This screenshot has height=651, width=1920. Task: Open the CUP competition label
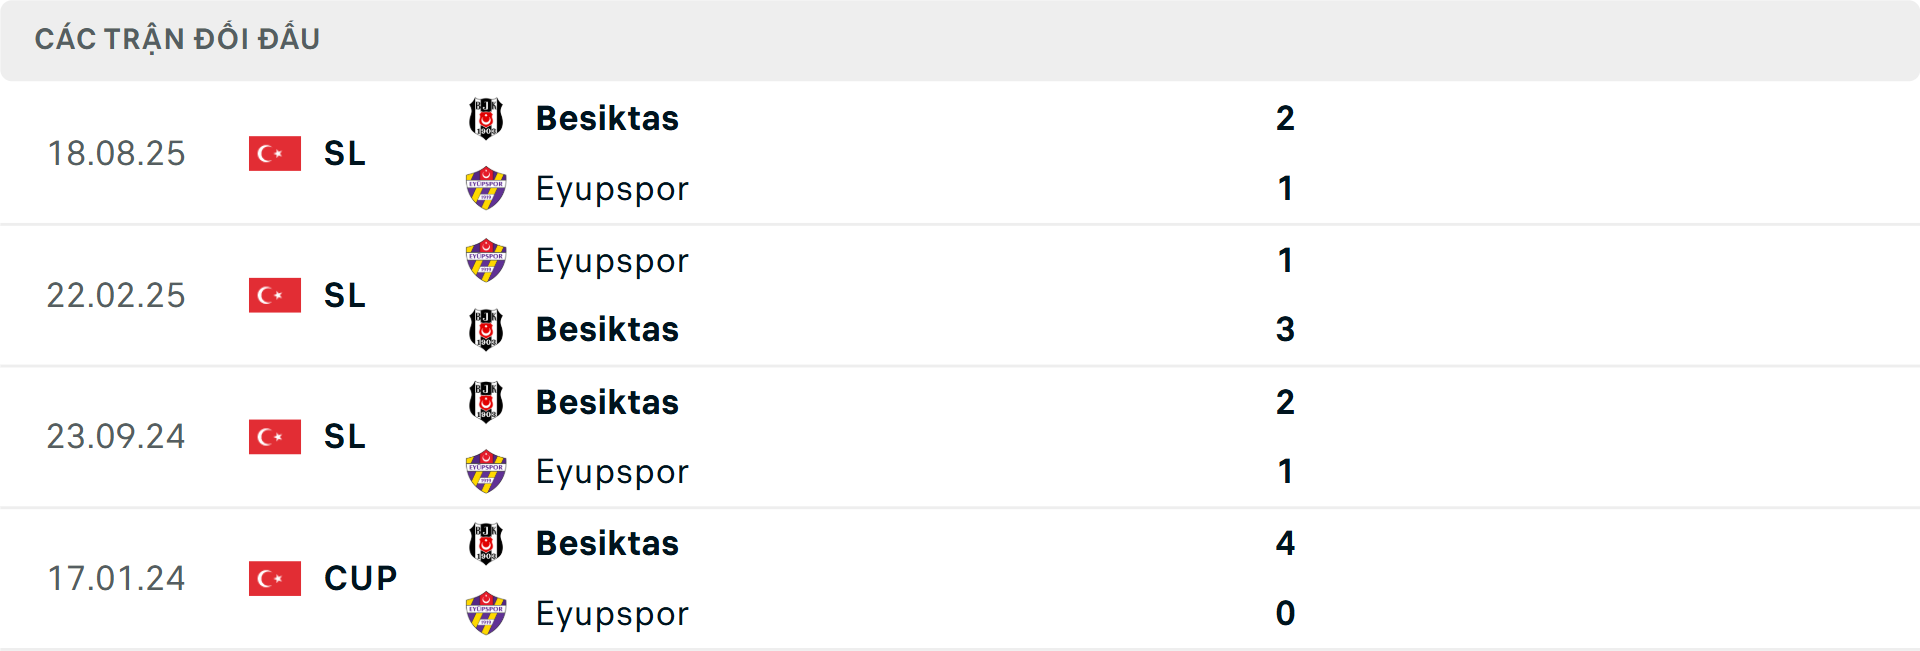coord(359,578)
